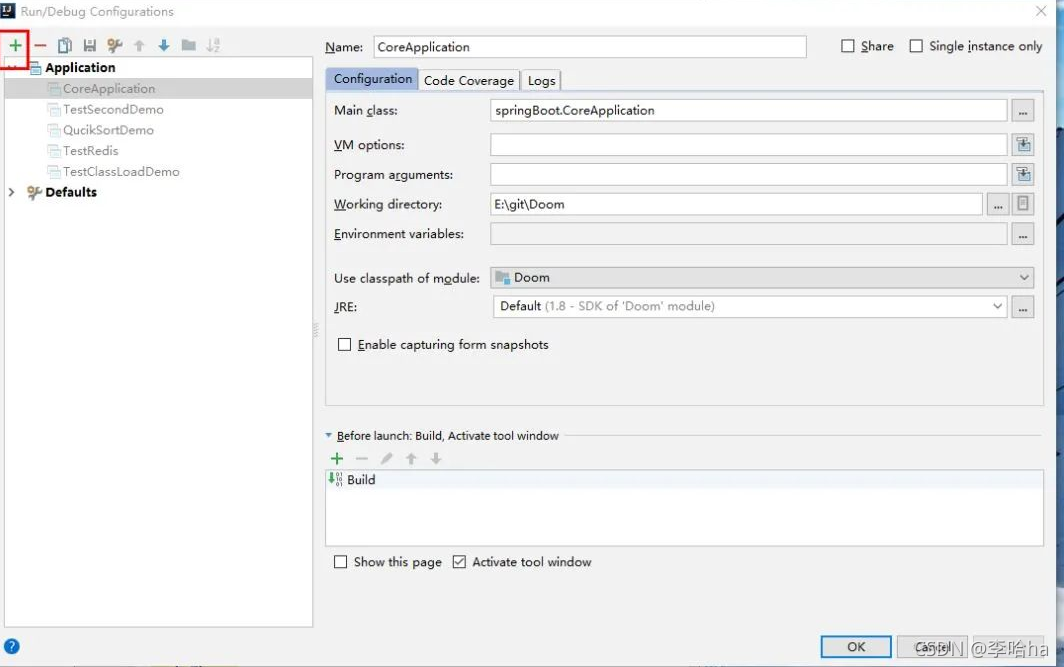Enable Single instance only
The image size is (1064, 667).
(916, 46)
